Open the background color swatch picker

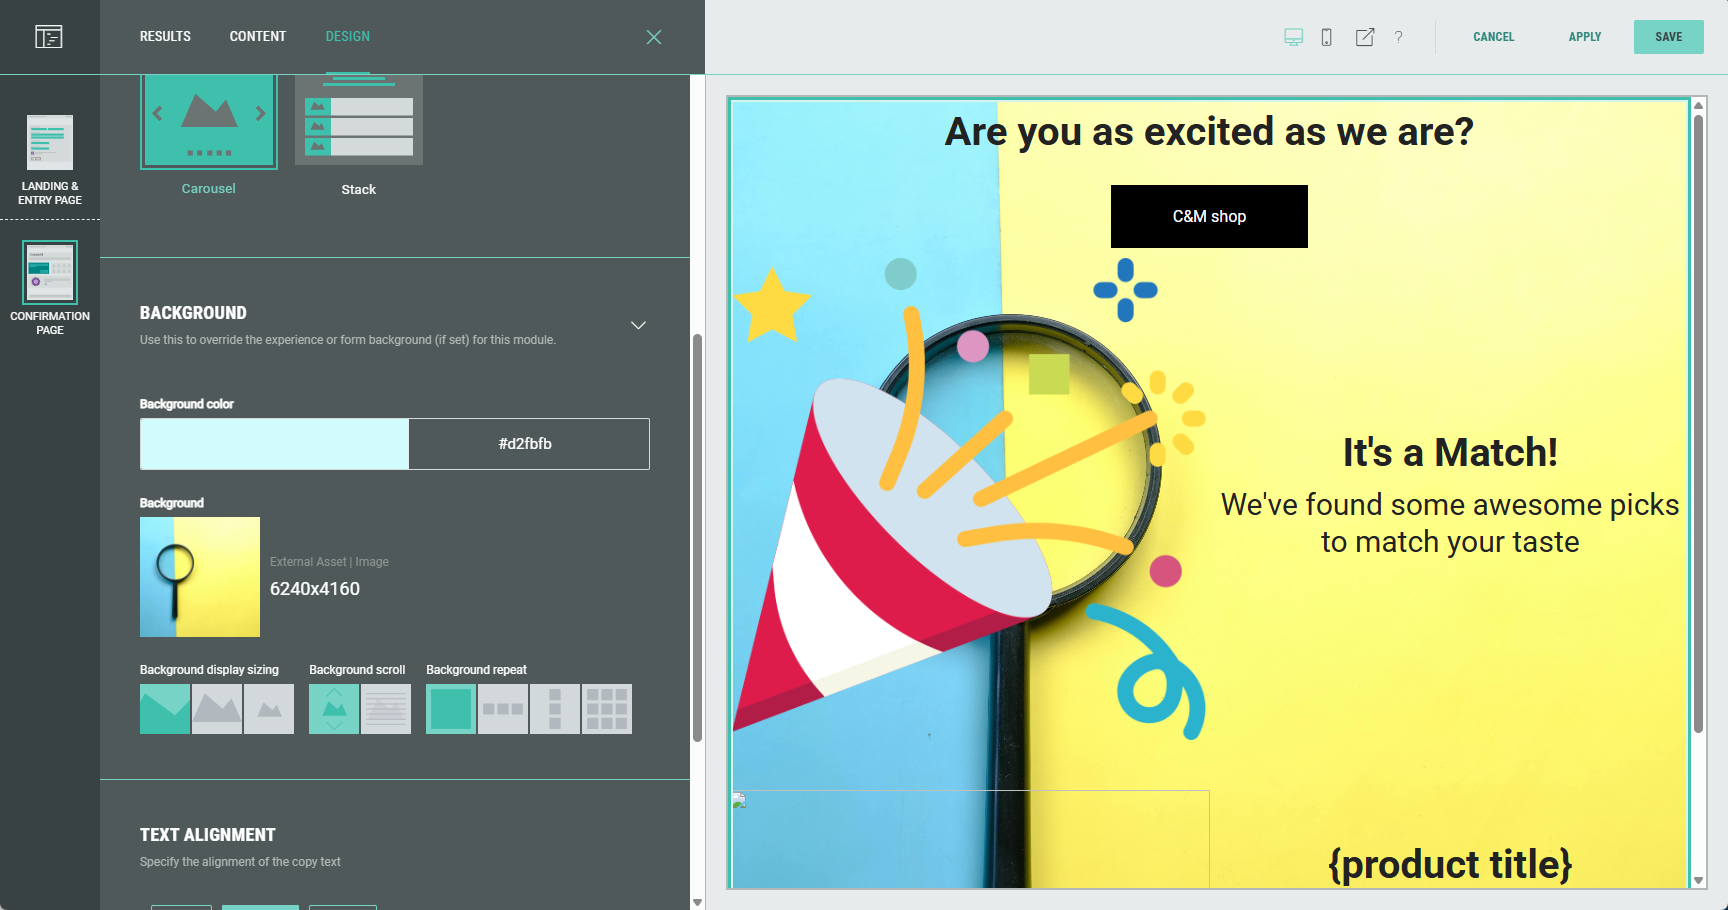coord(274,444)
